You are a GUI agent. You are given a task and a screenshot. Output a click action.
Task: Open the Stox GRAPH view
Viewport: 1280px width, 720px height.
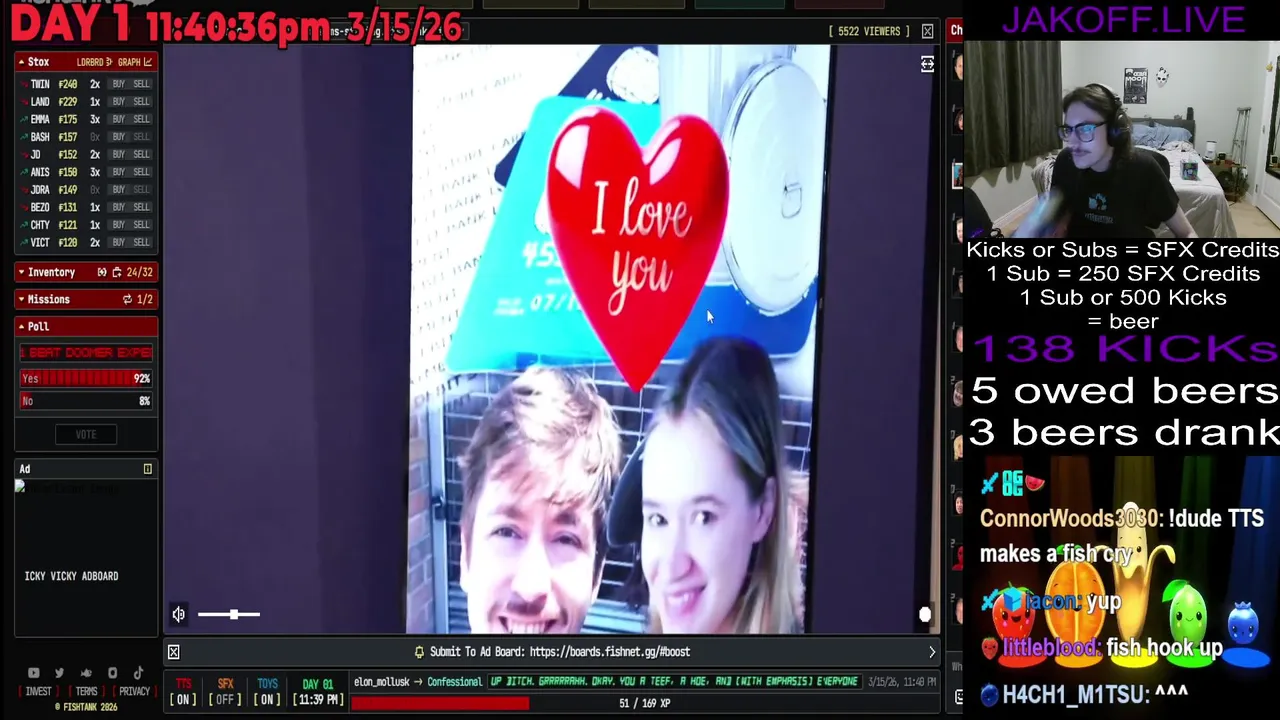(x=135, y=62)
